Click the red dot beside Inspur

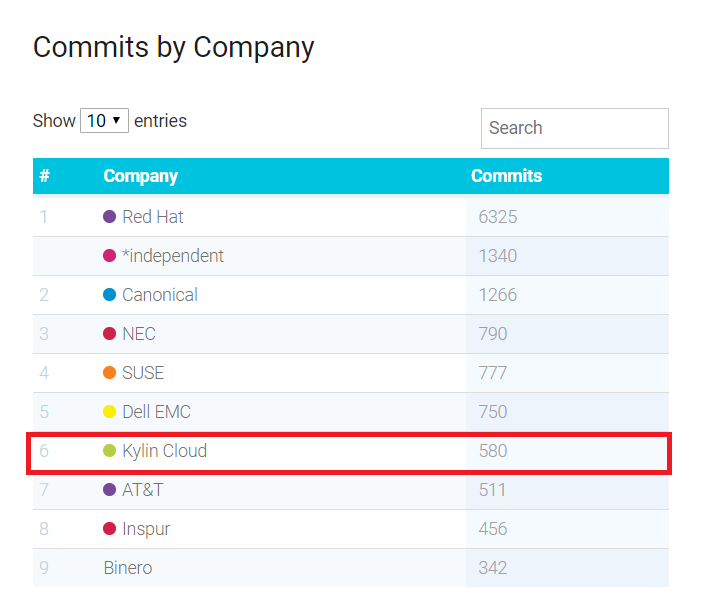pyautogui.click(x=109, y=529)
